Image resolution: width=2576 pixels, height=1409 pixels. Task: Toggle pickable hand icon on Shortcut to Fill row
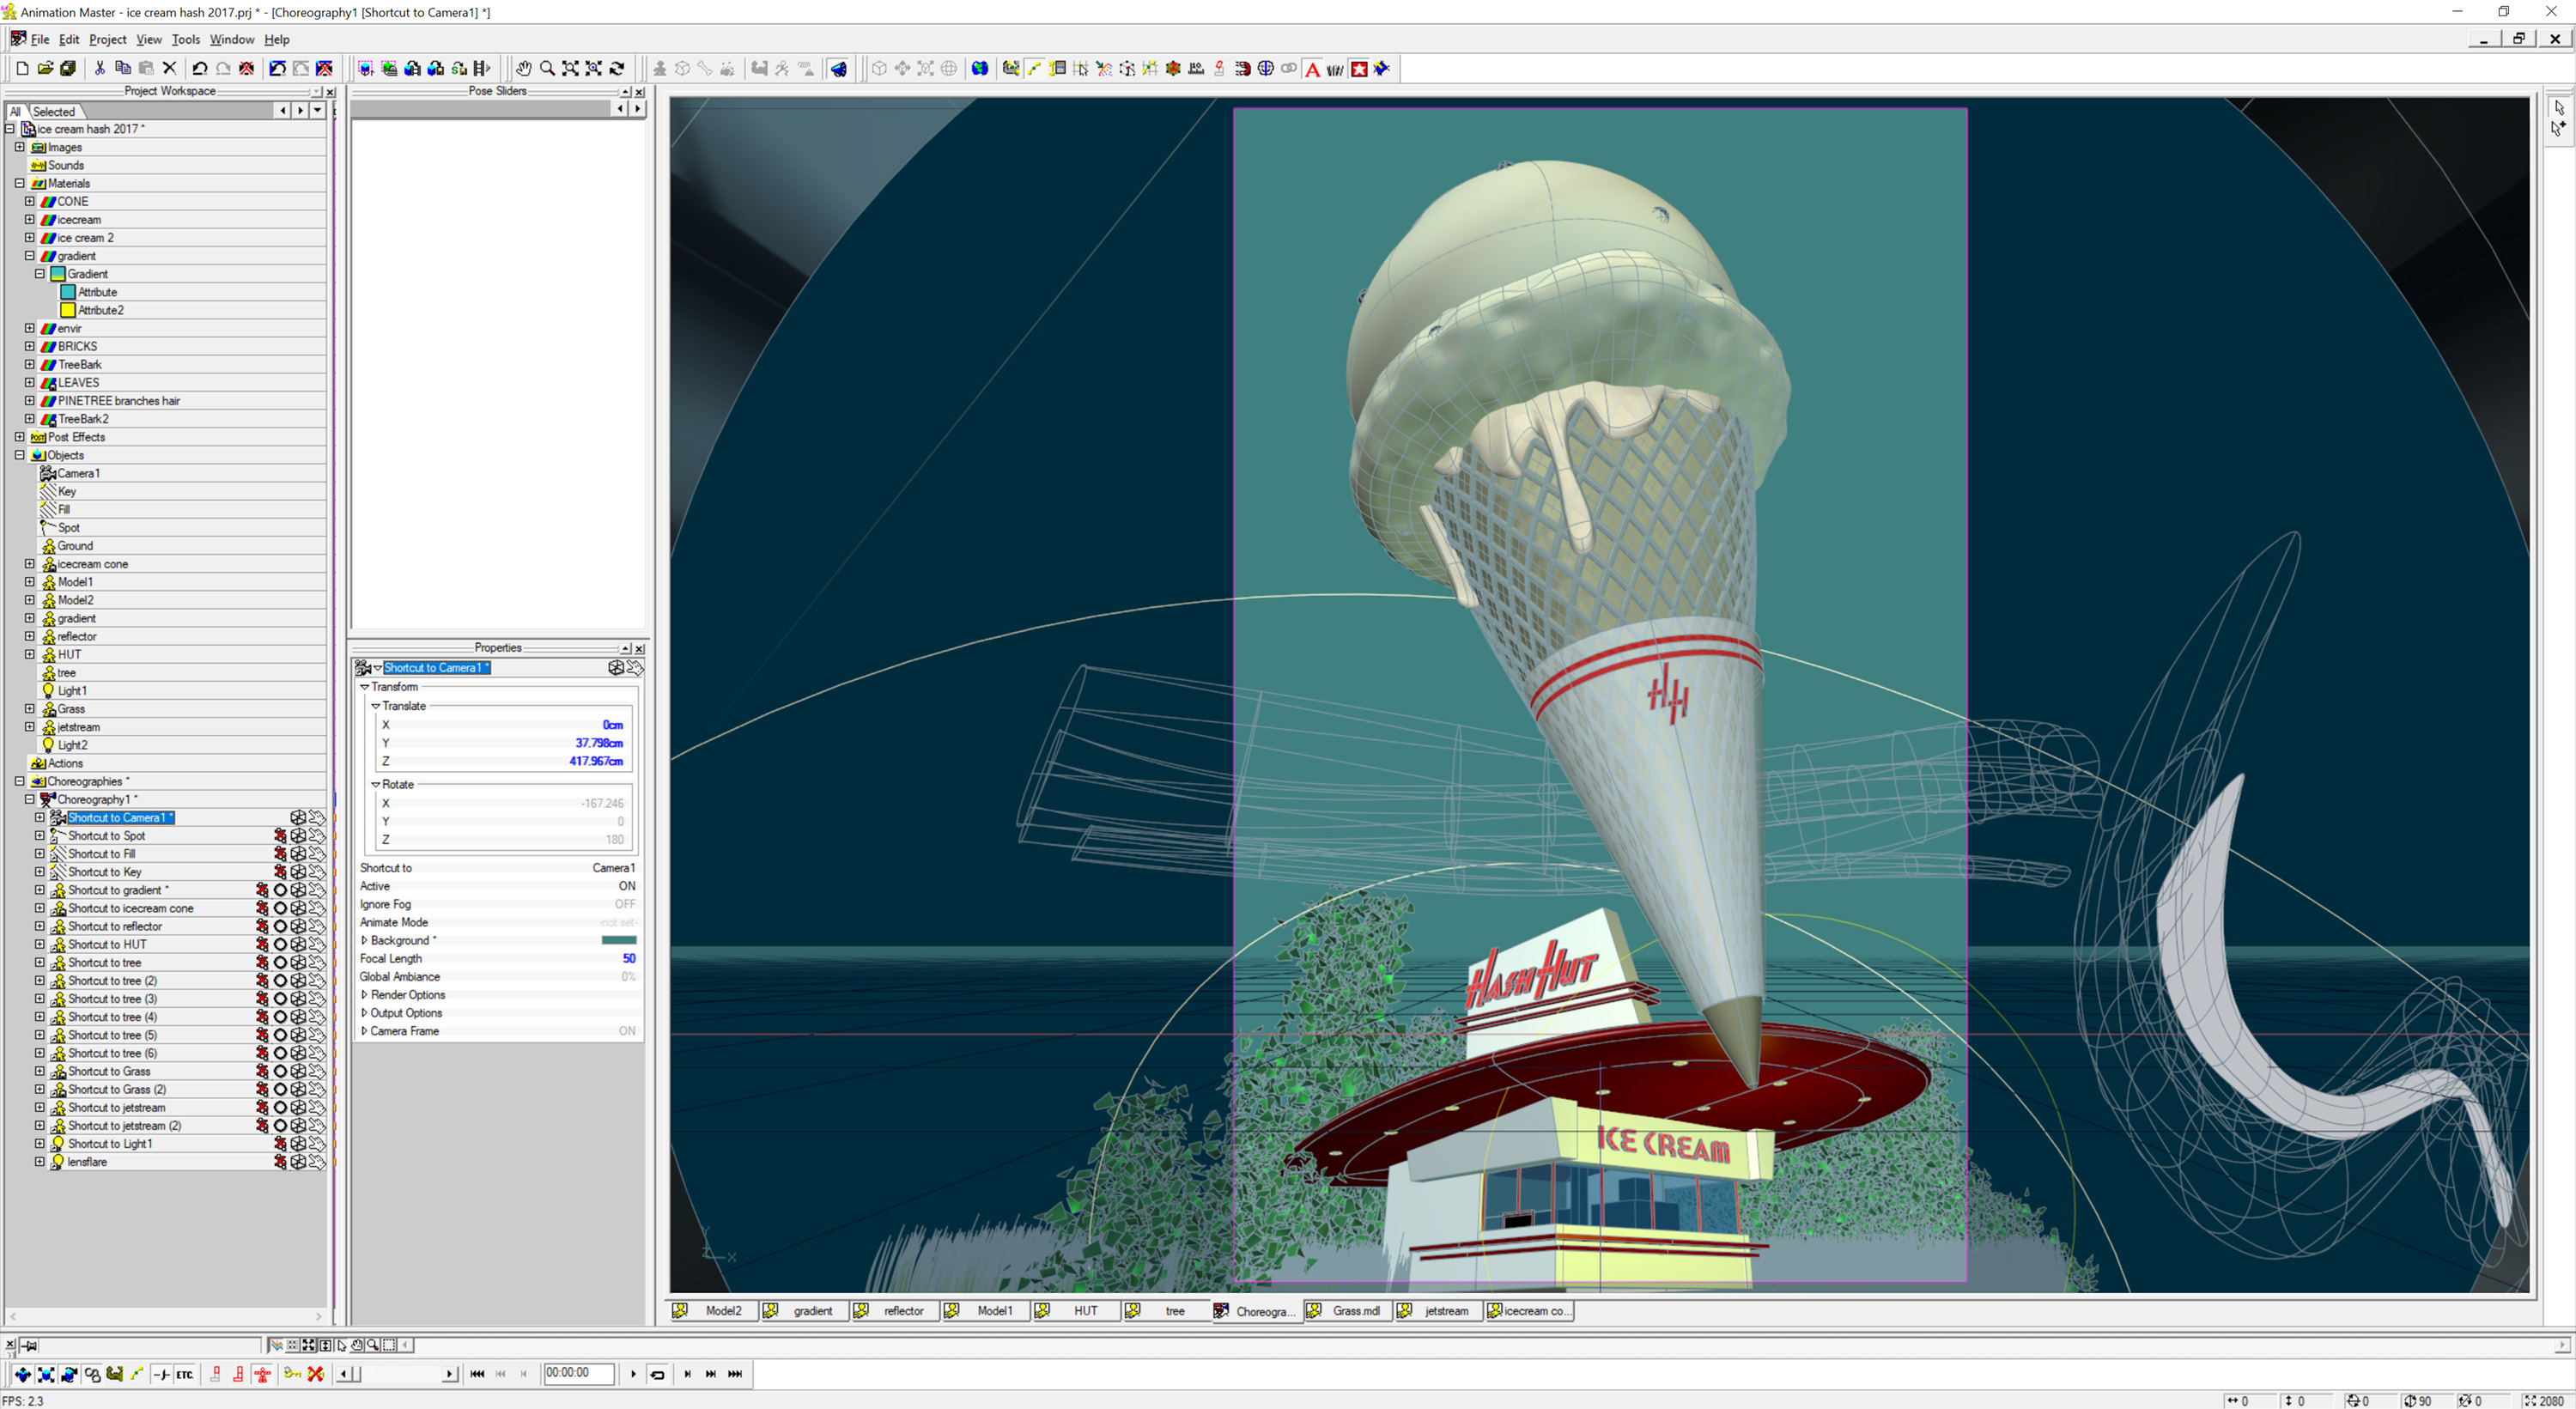[x=317, y=854]
